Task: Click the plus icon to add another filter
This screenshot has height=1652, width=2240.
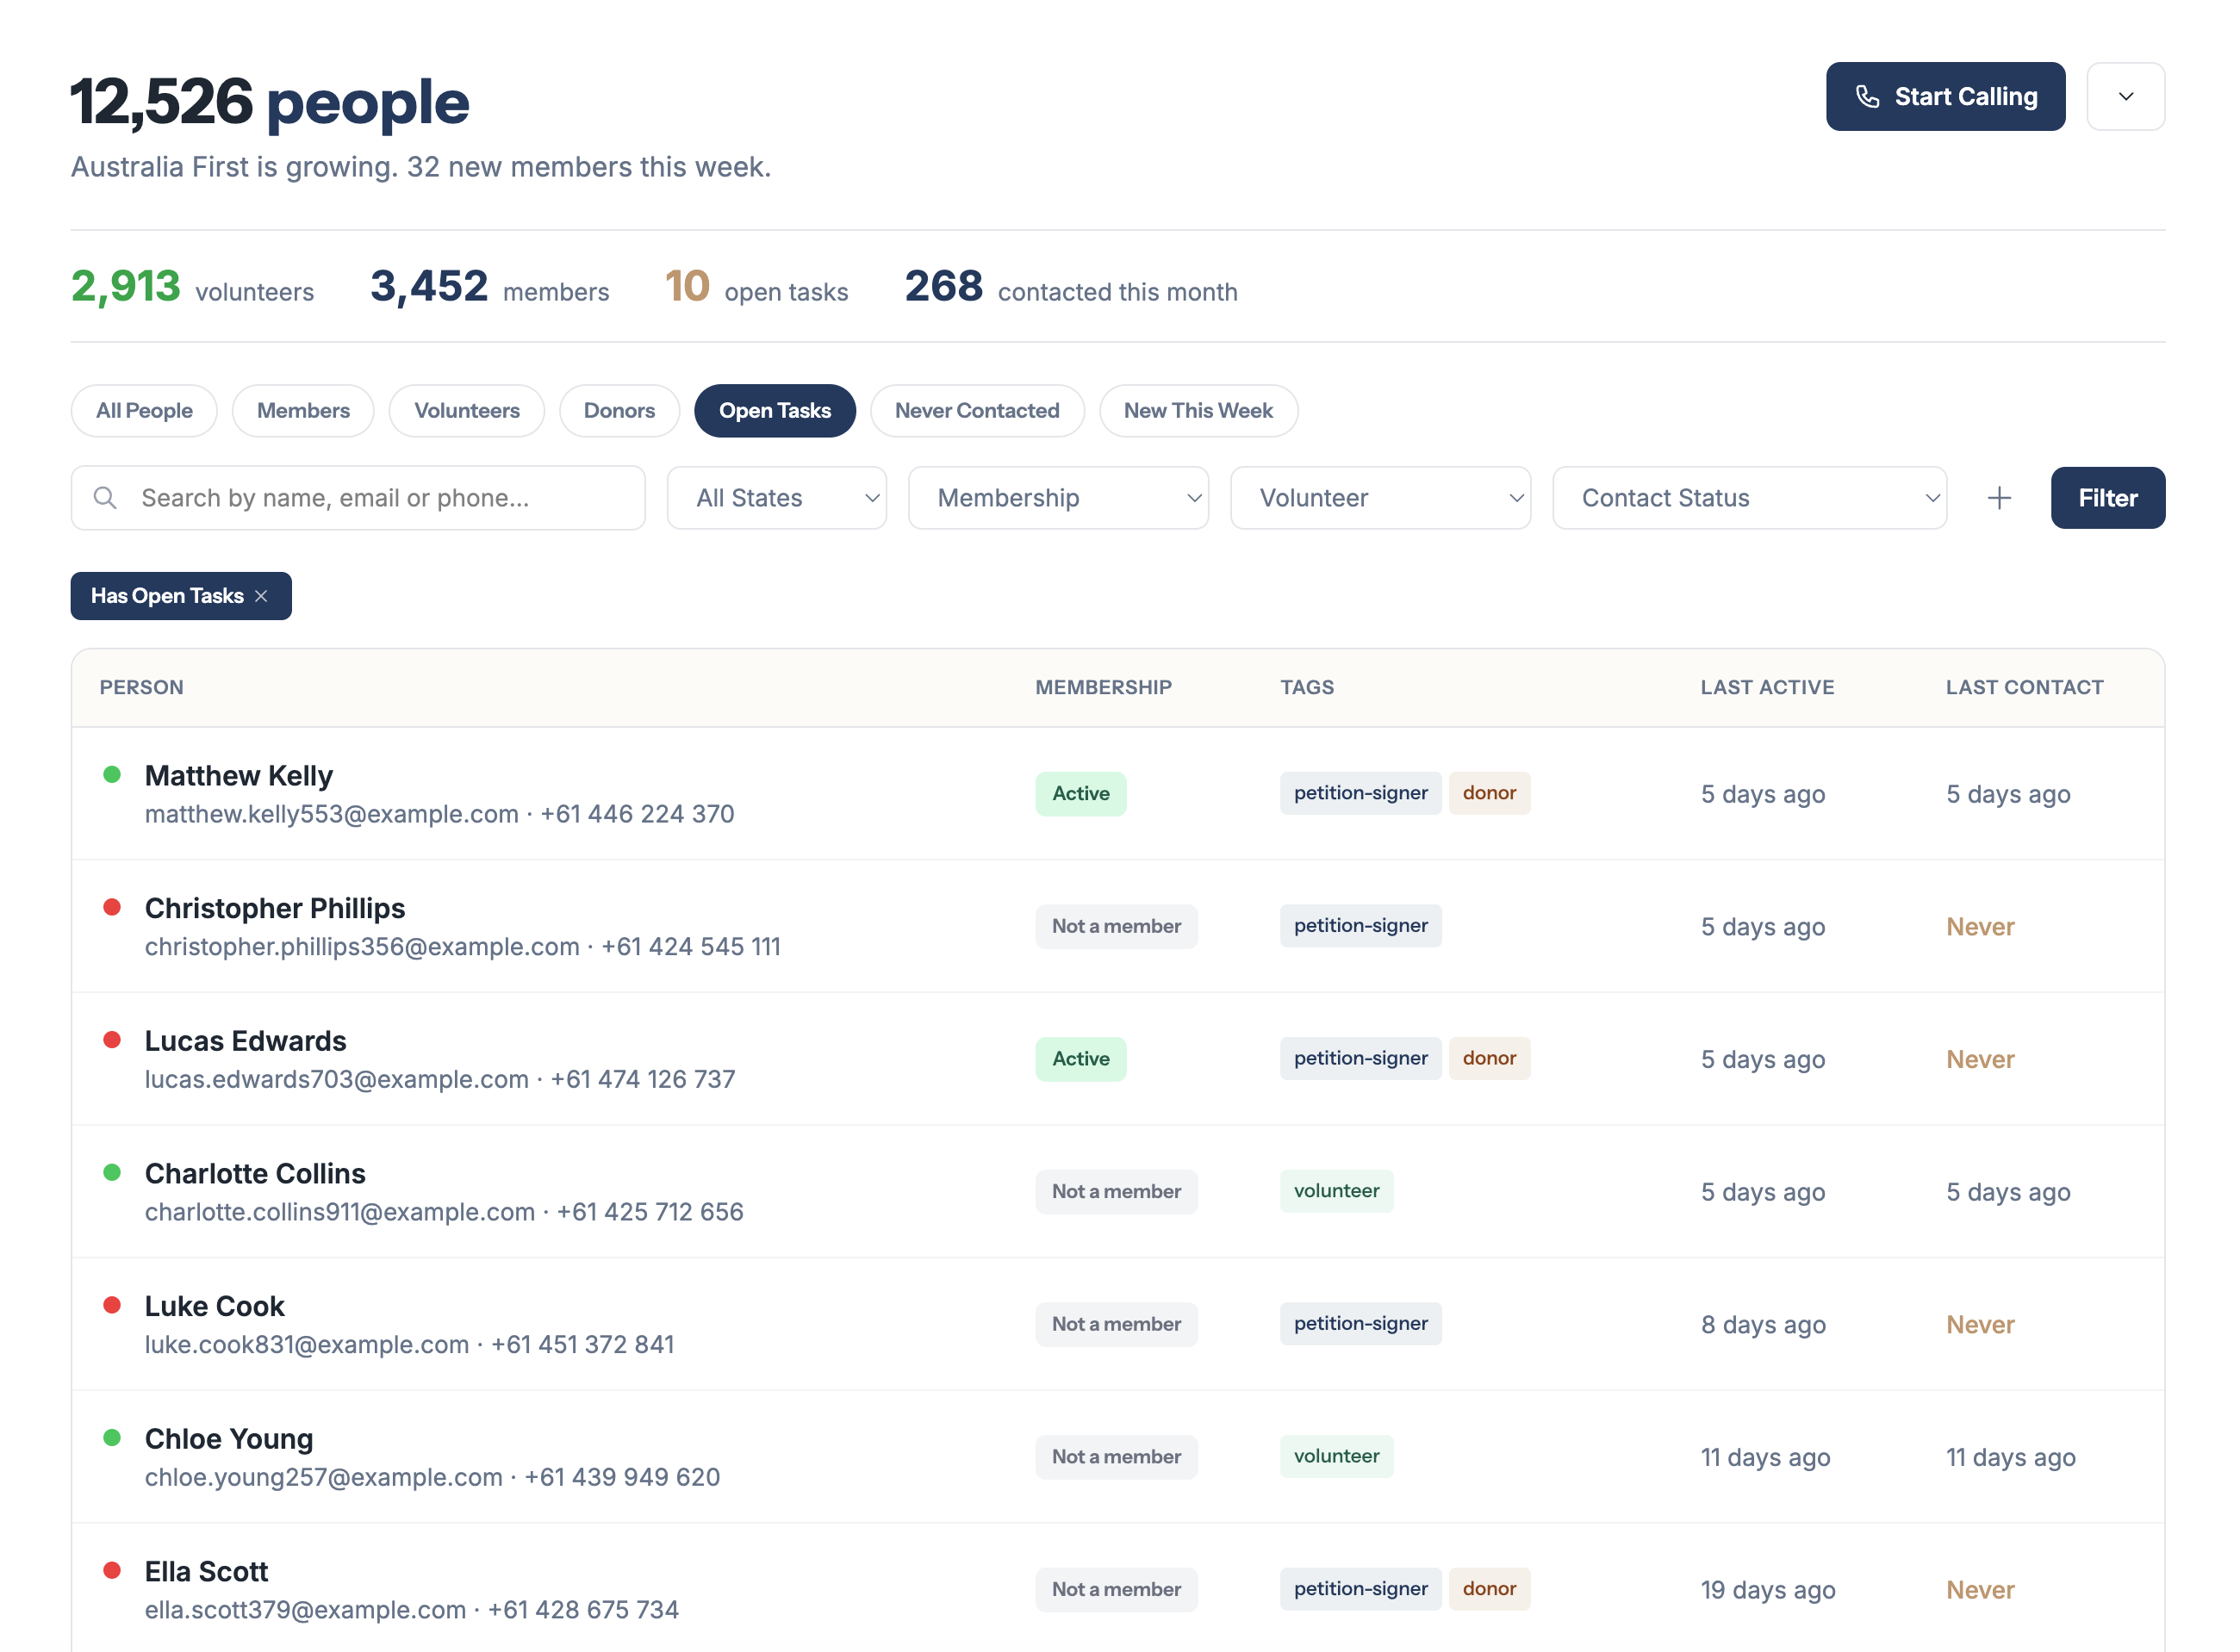Action: [1999, 497]
